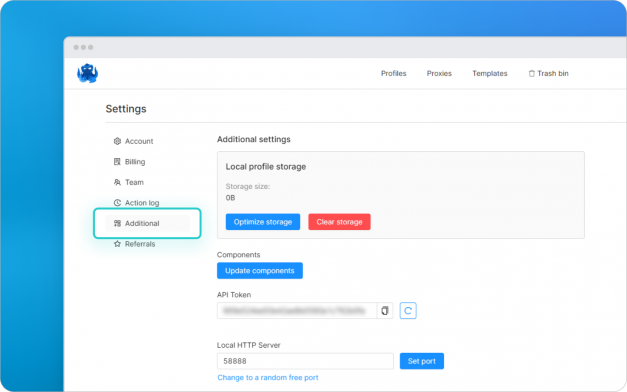This screenshot has height=392, width=627.
Task: Click the Account gear icon
Action: pos(117,141)
